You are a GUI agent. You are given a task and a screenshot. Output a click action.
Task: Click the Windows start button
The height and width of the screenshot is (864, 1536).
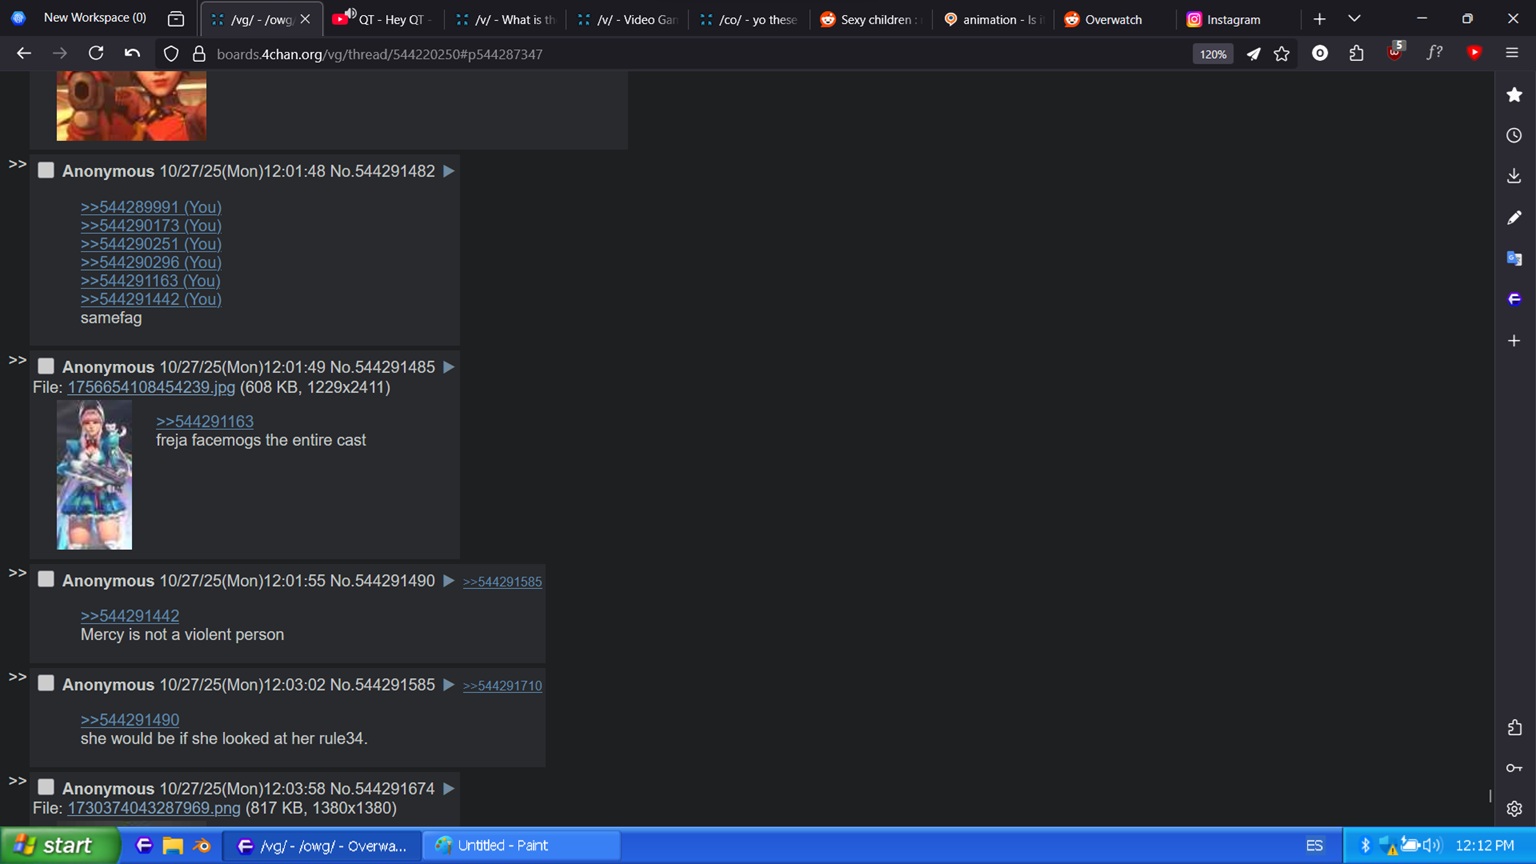(x=60, y=845)
